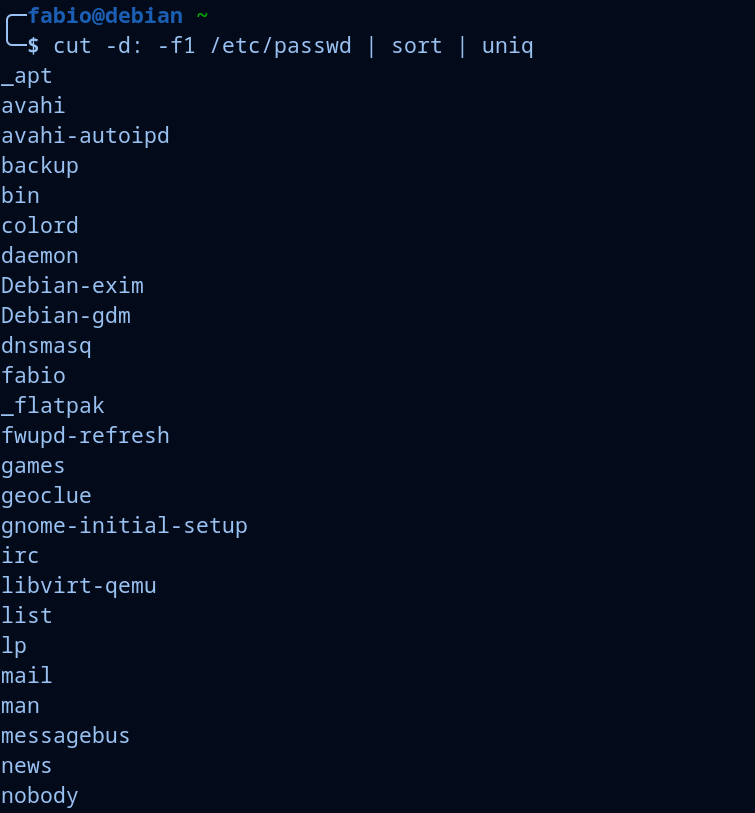Click the messagebus output entry
The height and width of the screenshot is (813, 755).
coord(66,736)
